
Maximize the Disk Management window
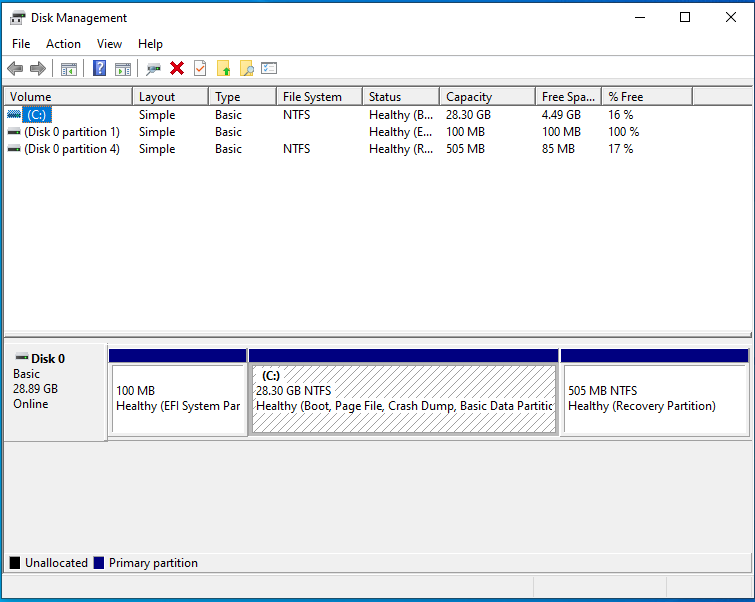point(685,18)
